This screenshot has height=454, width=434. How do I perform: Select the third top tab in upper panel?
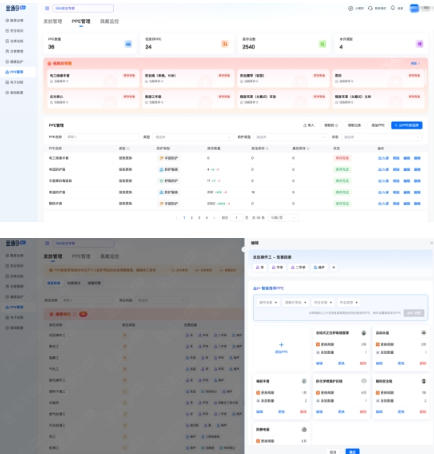point(109,21)
